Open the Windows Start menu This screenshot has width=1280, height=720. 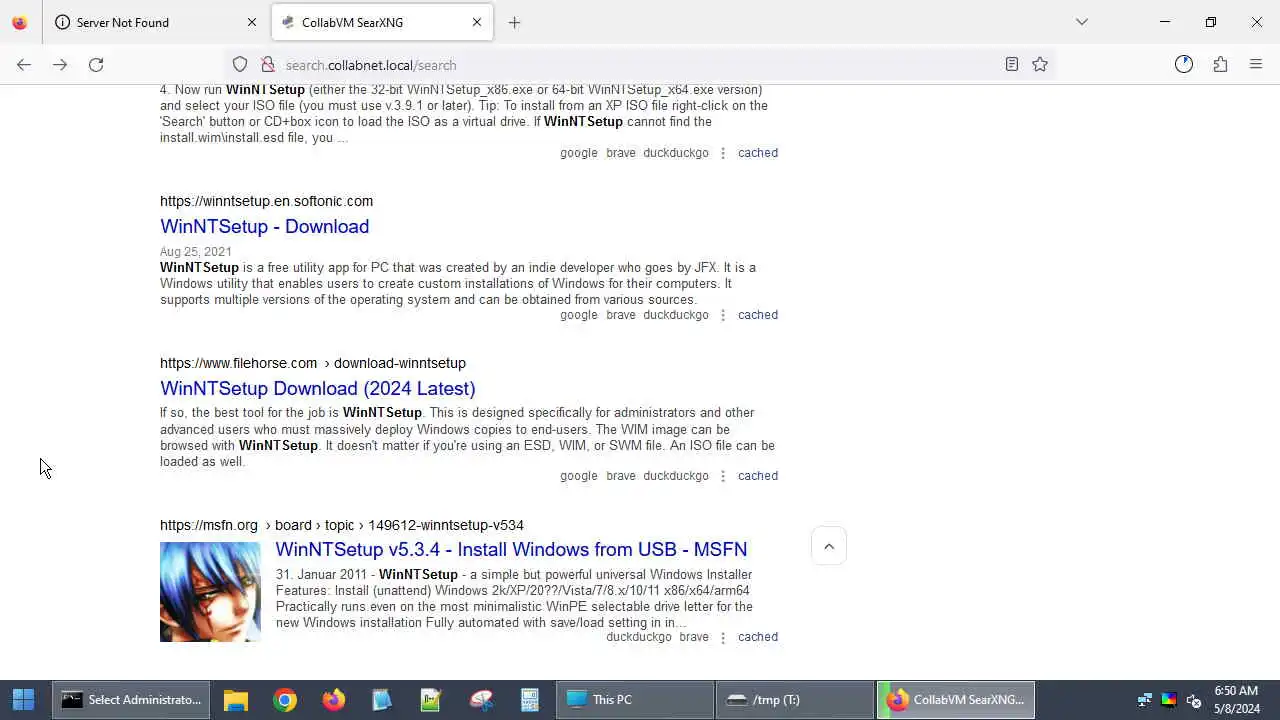(x=24, y=700)
